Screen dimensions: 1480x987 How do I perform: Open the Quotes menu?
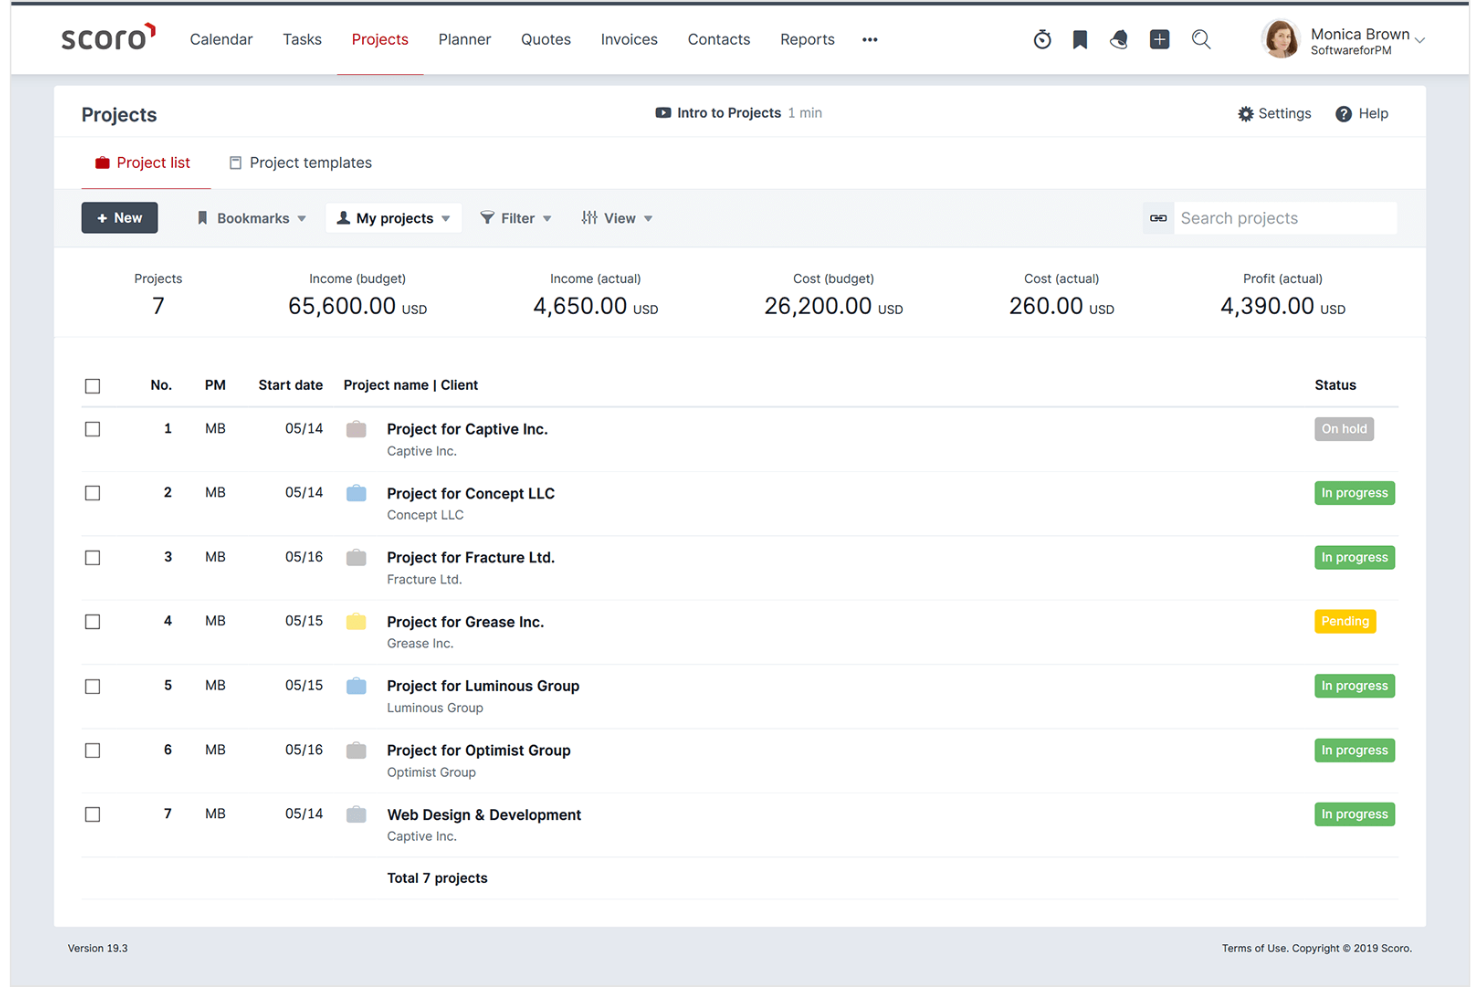tap(546, 39)
